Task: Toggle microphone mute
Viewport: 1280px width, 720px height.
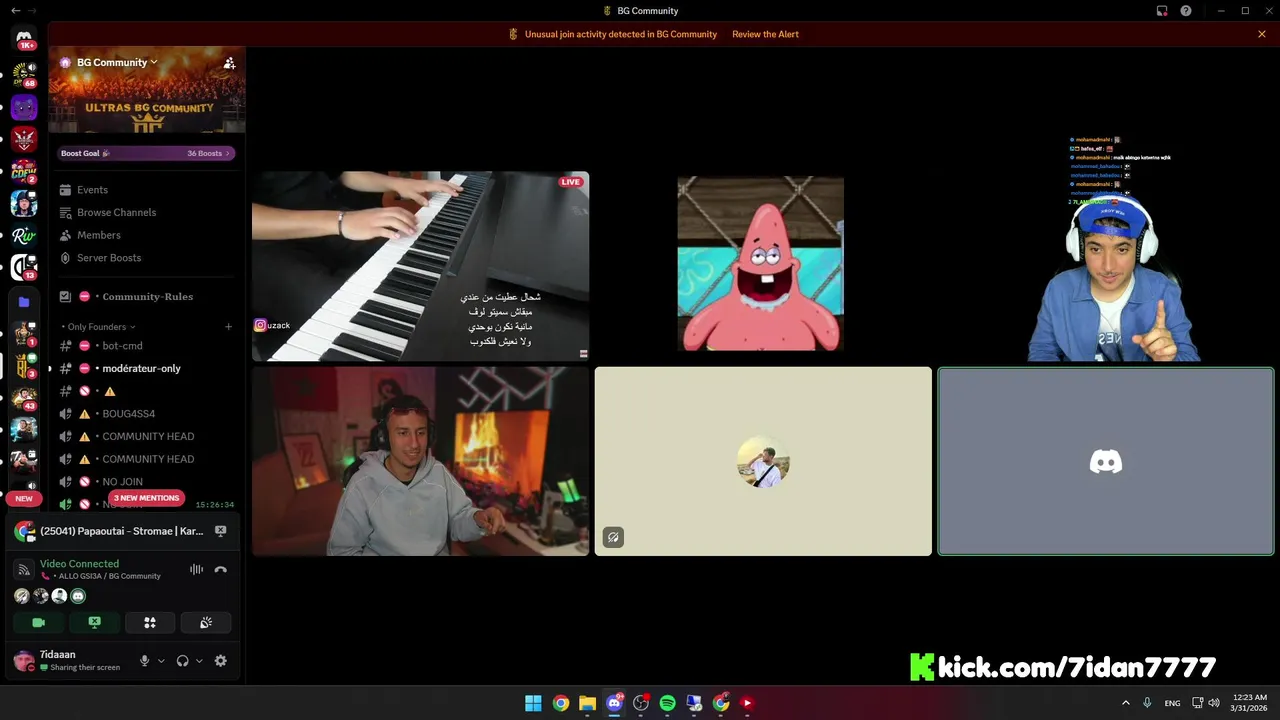Action: pos(144,660)
